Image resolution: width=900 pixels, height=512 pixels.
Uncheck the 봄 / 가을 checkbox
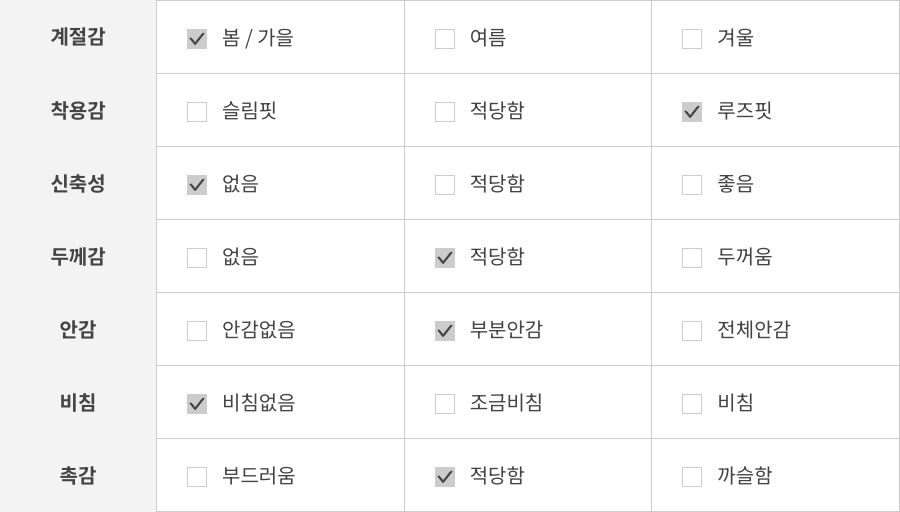click(x=197, y=39)
